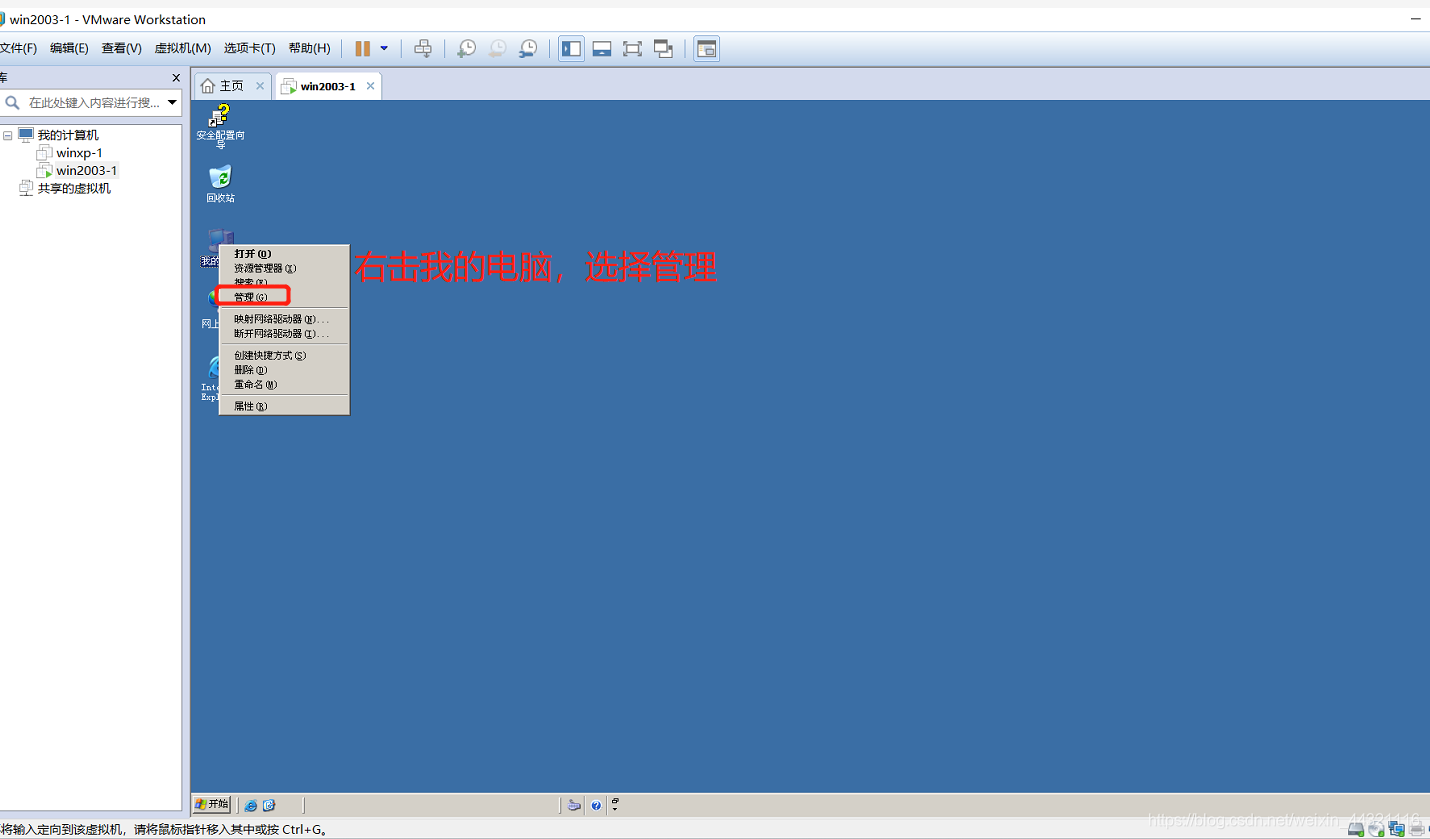Choose 删除(D) from the context menu

tap(284, 370)
